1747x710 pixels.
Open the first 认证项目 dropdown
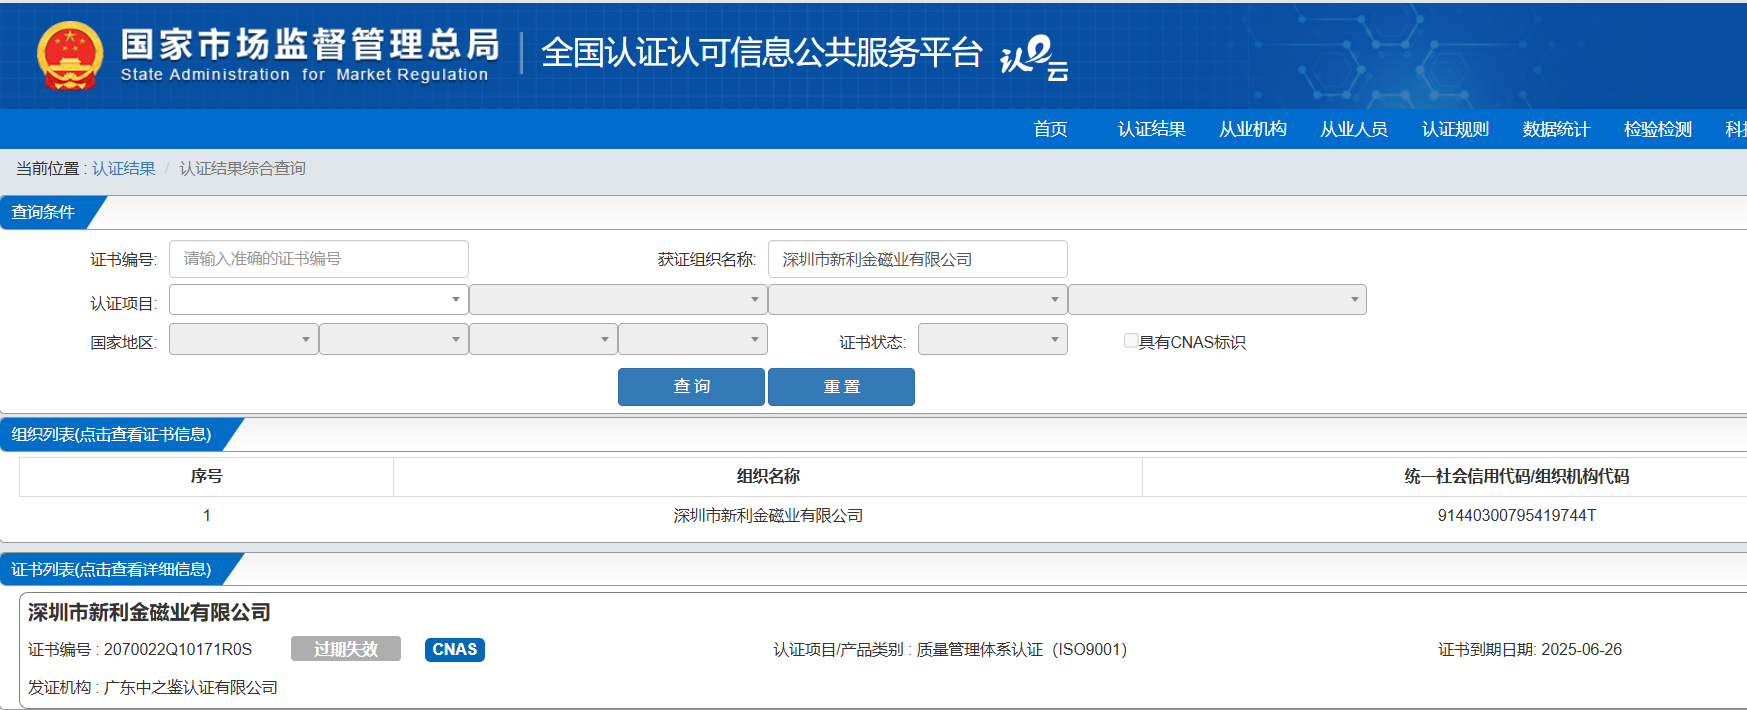point(318,299)
